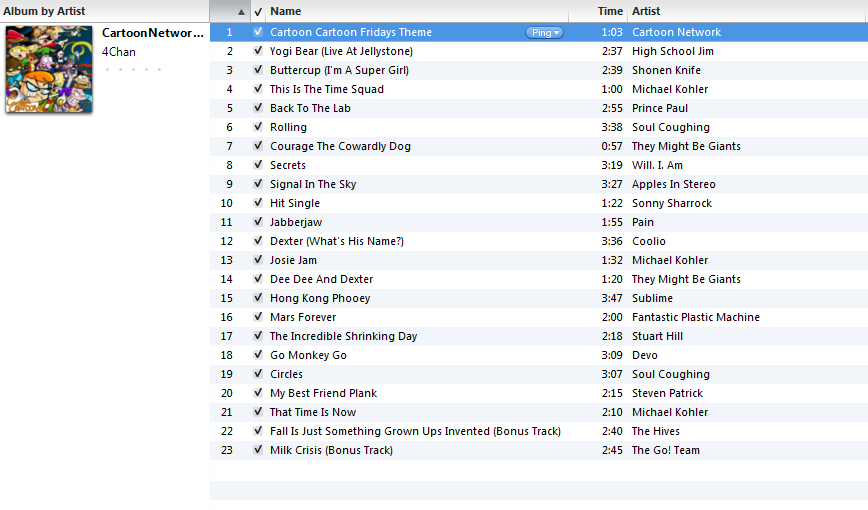The width and height of the screenshot is (868, 510).
Task: Click the CartoonNetwork album title text
Action: point(153,33)
